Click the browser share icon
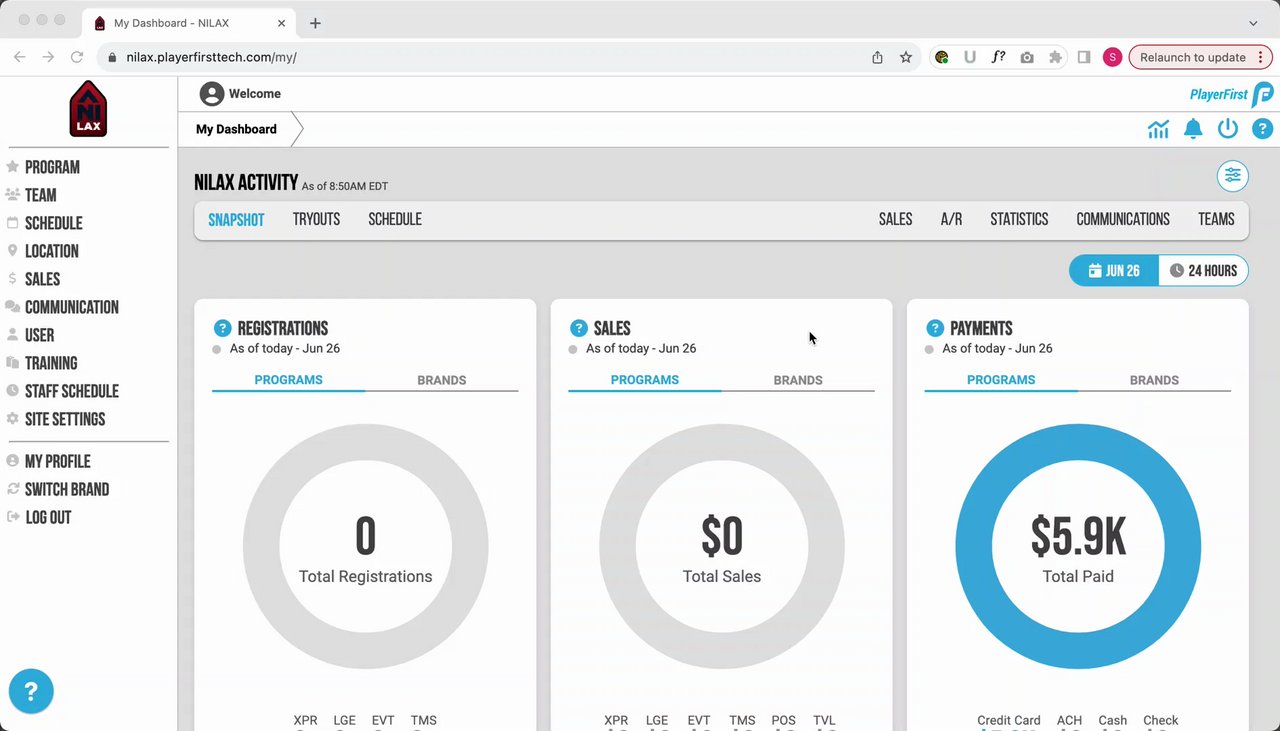This screenshot has width=1280, height=731. pos(877,57)
